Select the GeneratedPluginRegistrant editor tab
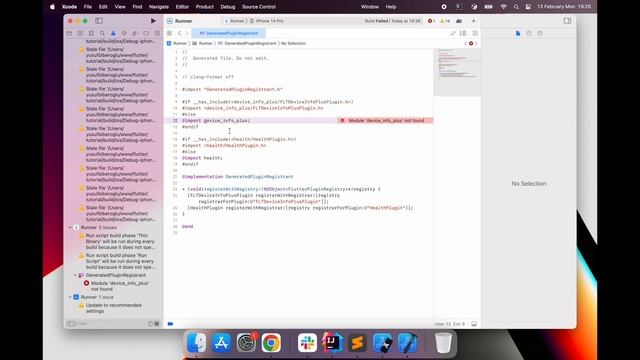 (229, 33)
